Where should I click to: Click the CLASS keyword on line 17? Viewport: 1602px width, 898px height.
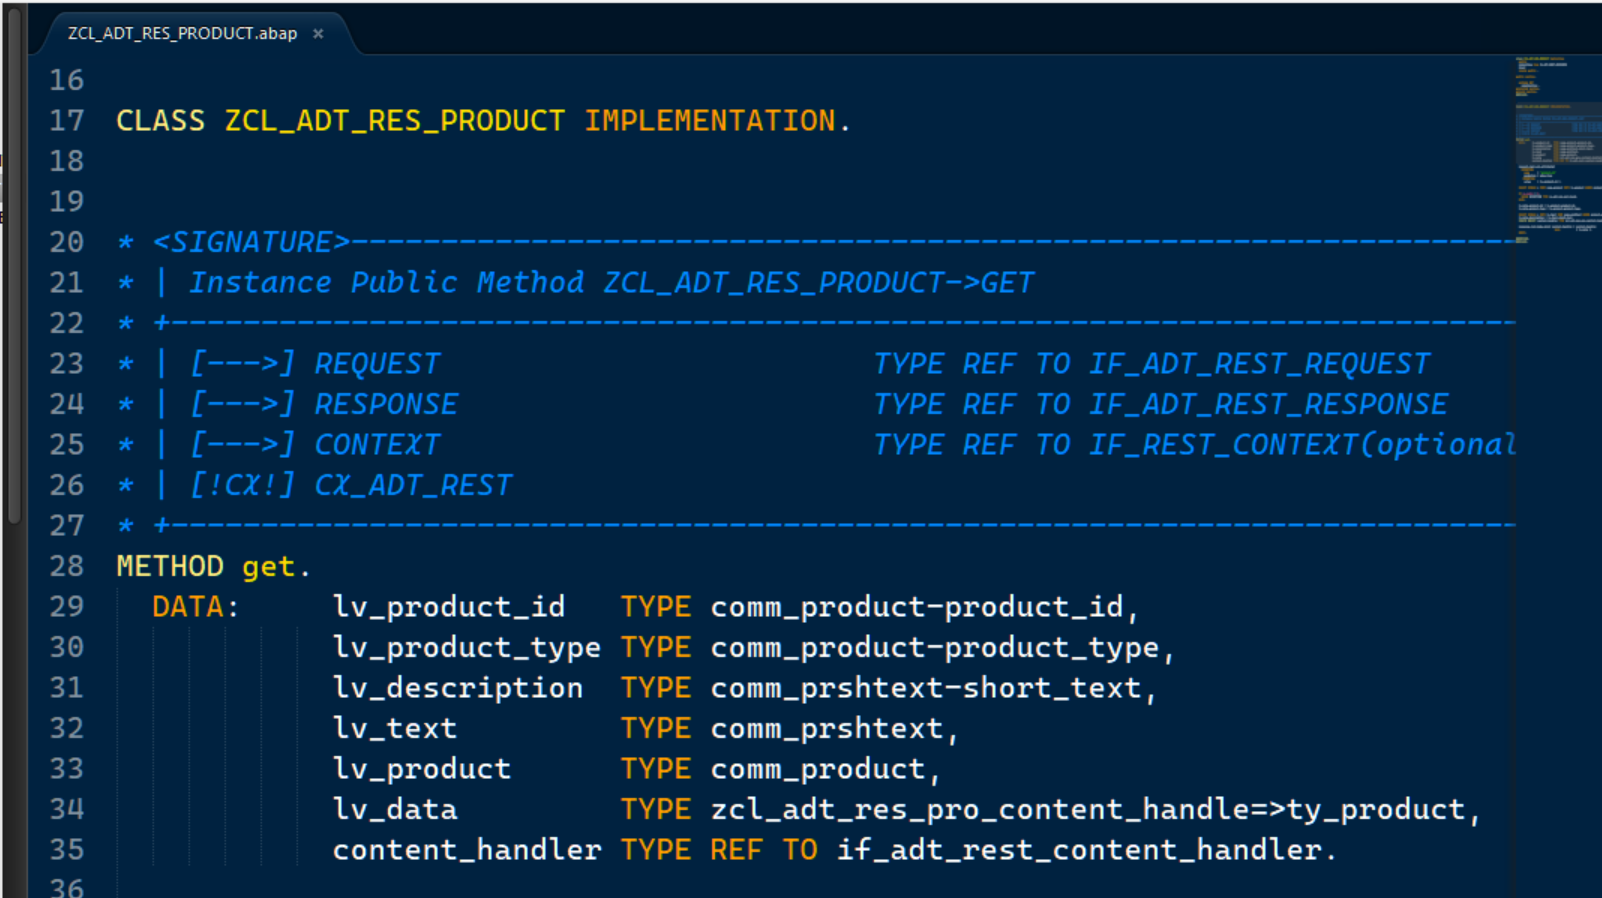160,121
